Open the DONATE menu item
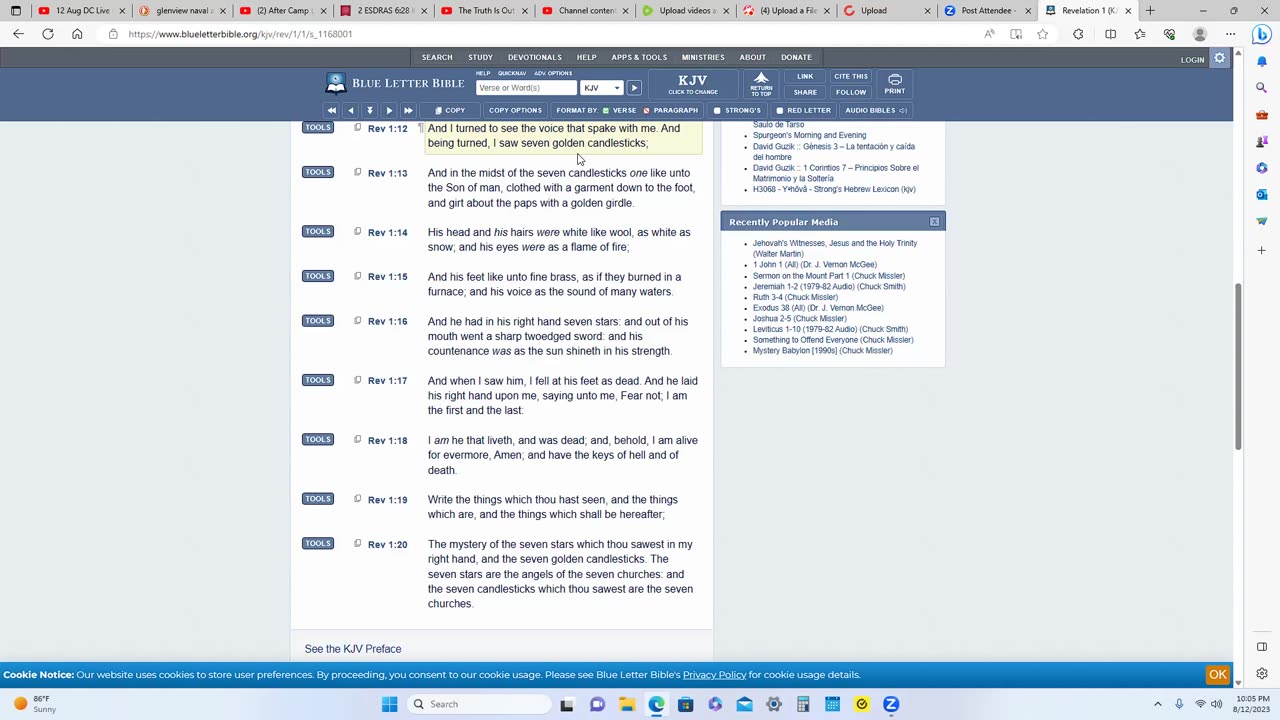The height and width of the screenshot is (720, 1280). click(796, 57)
